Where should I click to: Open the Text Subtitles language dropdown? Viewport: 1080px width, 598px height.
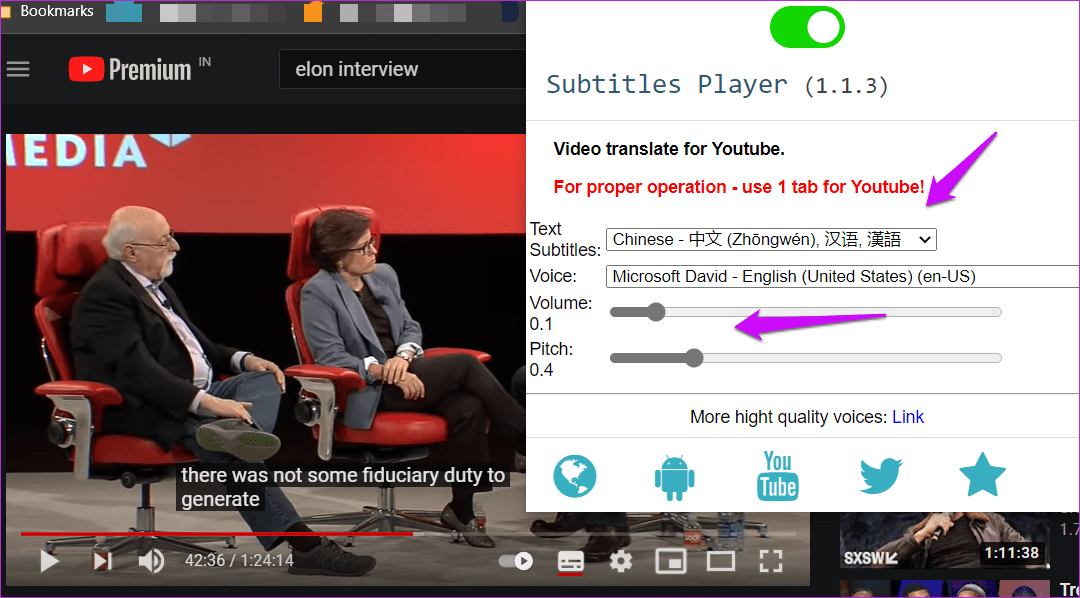click(x=771, y=239)
